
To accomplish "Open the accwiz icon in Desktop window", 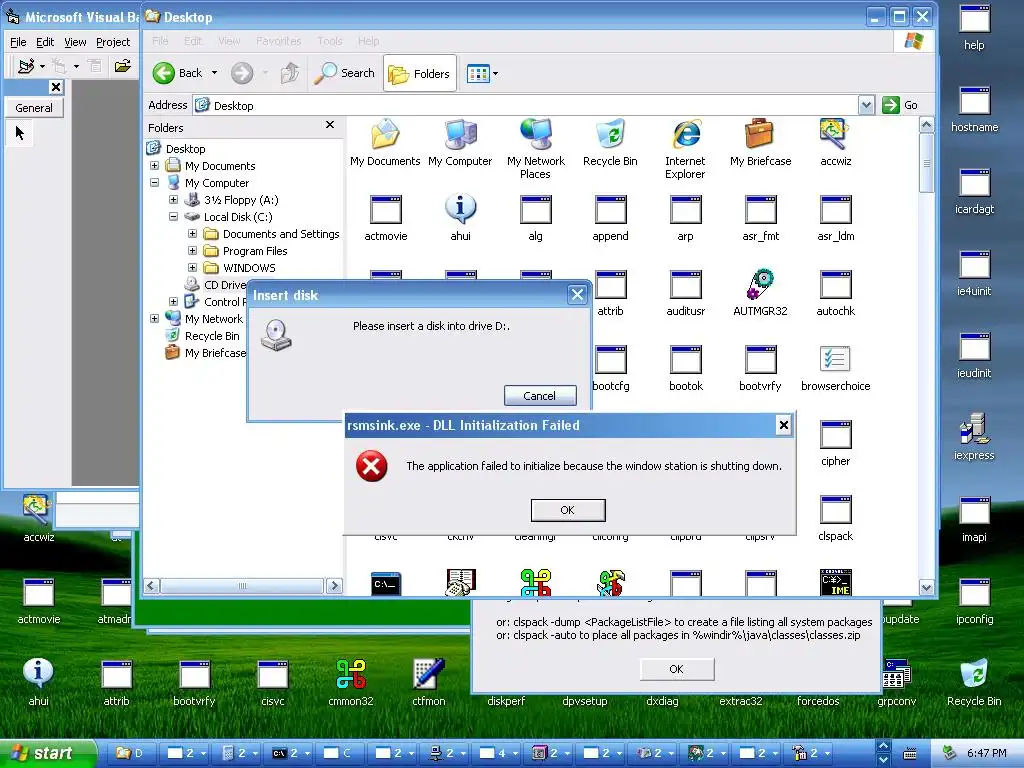I will pos(835,142).
